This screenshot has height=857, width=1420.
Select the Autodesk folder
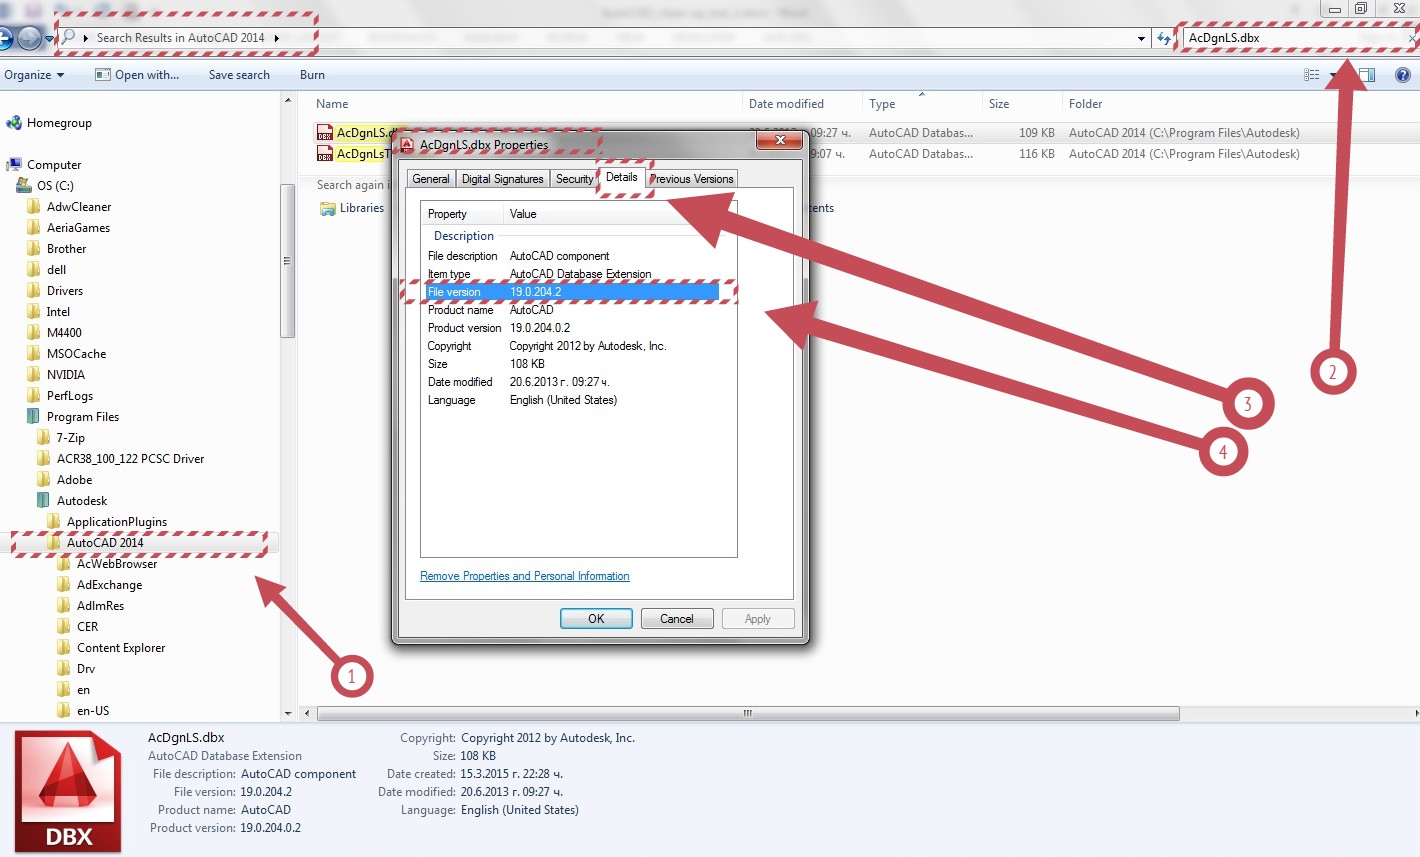[x=72, y=501]
